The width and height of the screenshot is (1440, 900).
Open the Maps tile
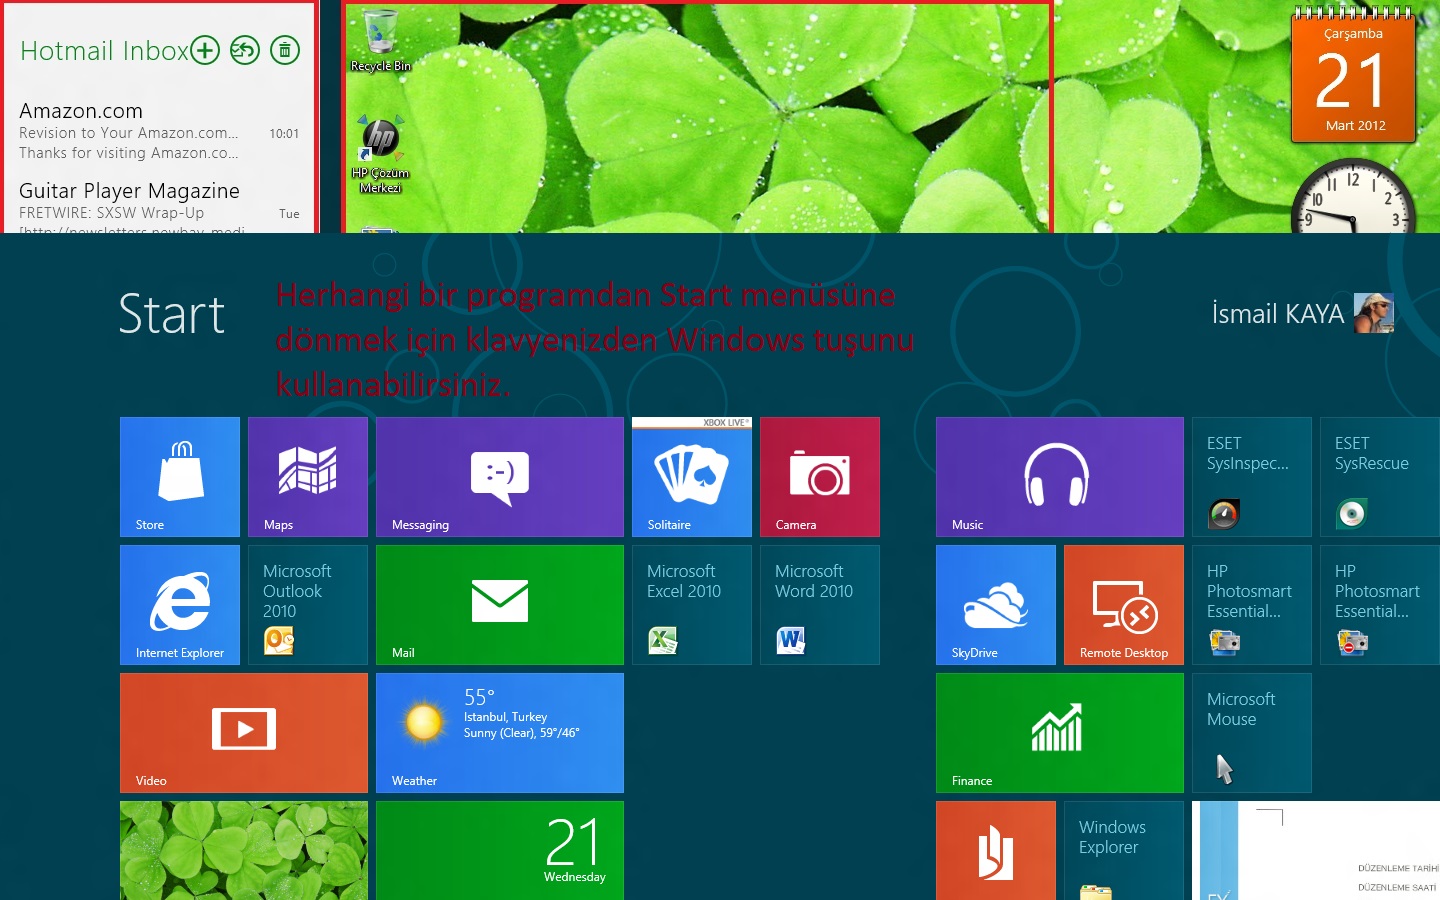tap(308, 477)
